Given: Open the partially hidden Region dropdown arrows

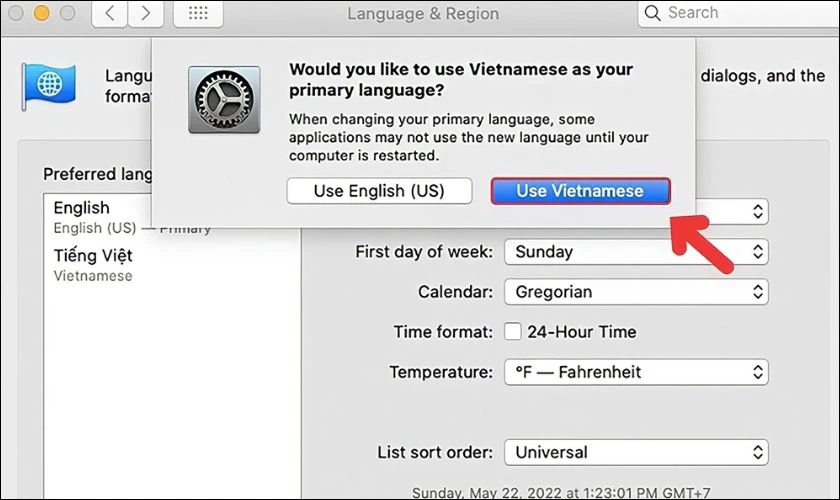Looking at the screenshot, I should pos(758,212).
